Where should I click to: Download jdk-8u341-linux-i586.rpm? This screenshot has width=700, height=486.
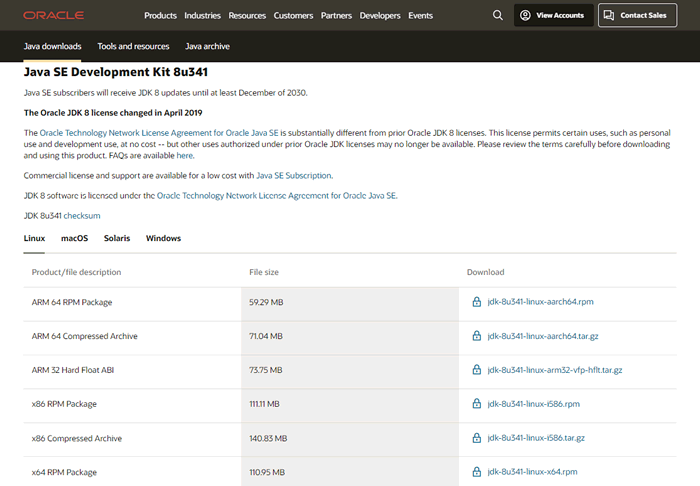[533, 403]
